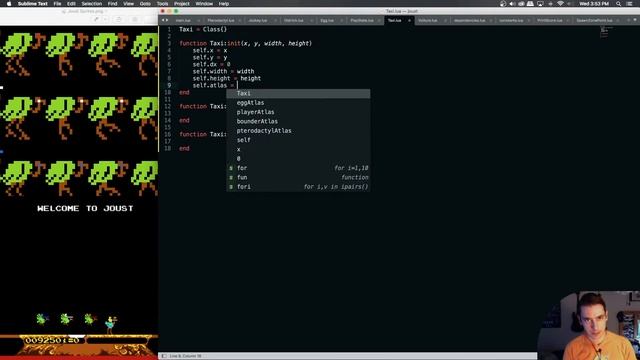
Task: Open the Project menu
Action: [x=182, y=4]
